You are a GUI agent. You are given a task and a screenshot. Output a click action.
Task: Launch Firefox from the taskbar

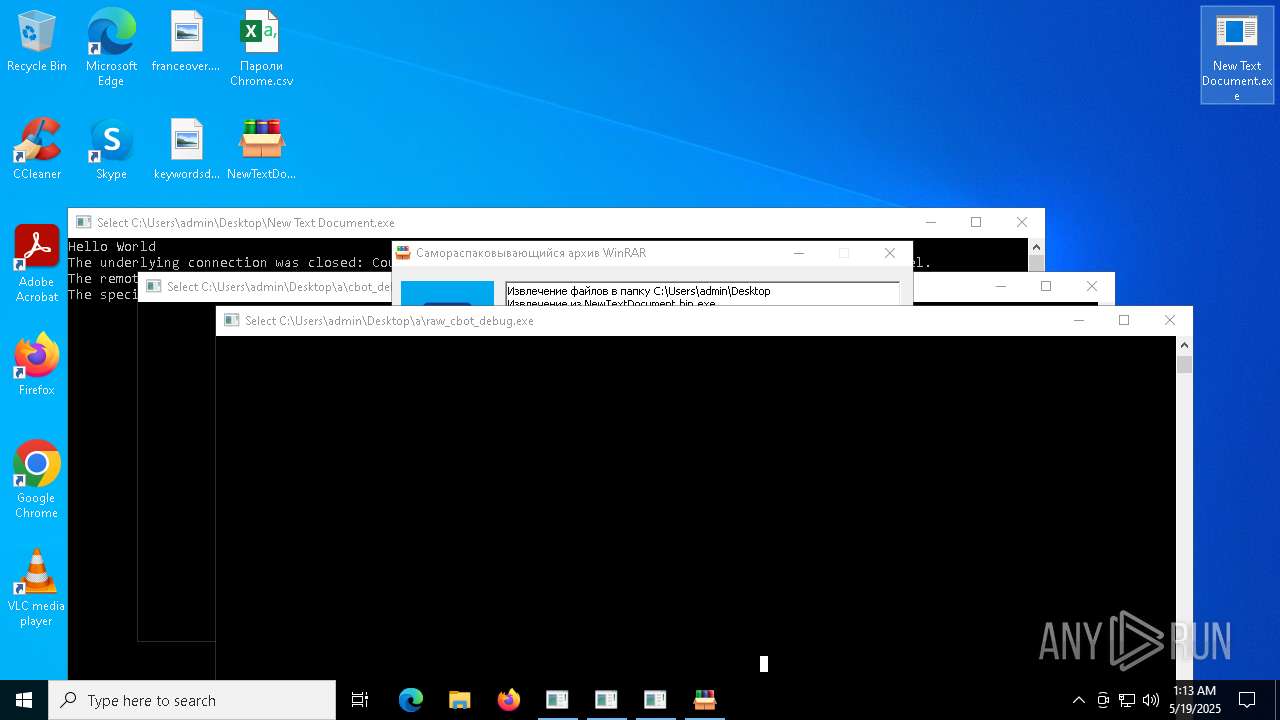click(x=509, y=700)
